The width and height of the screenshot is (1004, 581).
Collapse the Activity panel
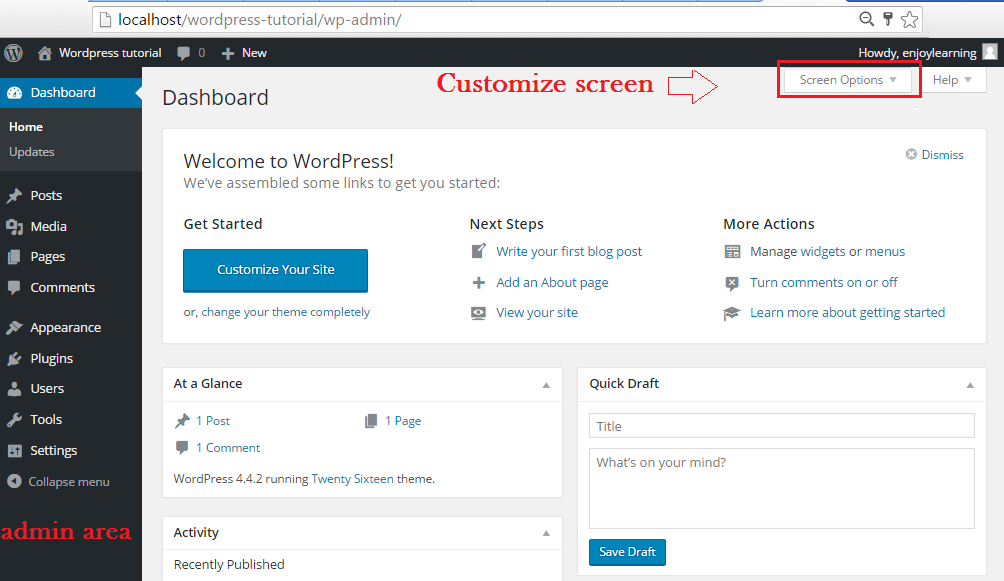tap(546, 533)
